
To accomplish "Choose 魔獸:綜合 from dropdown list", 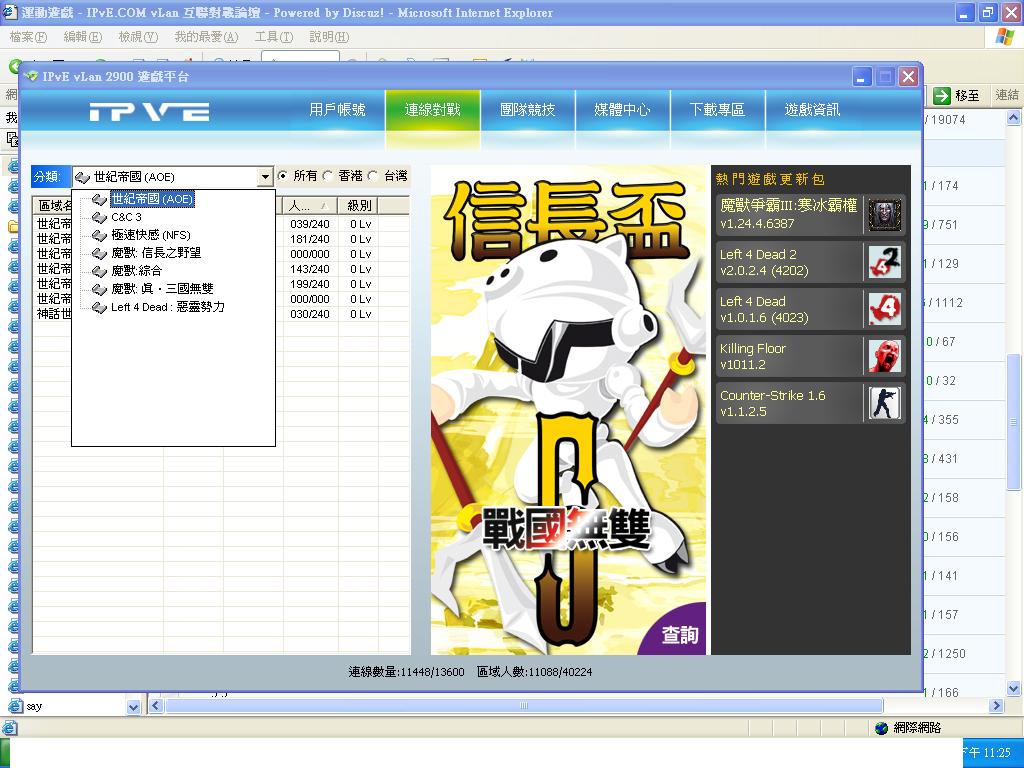I will point(136,271).
